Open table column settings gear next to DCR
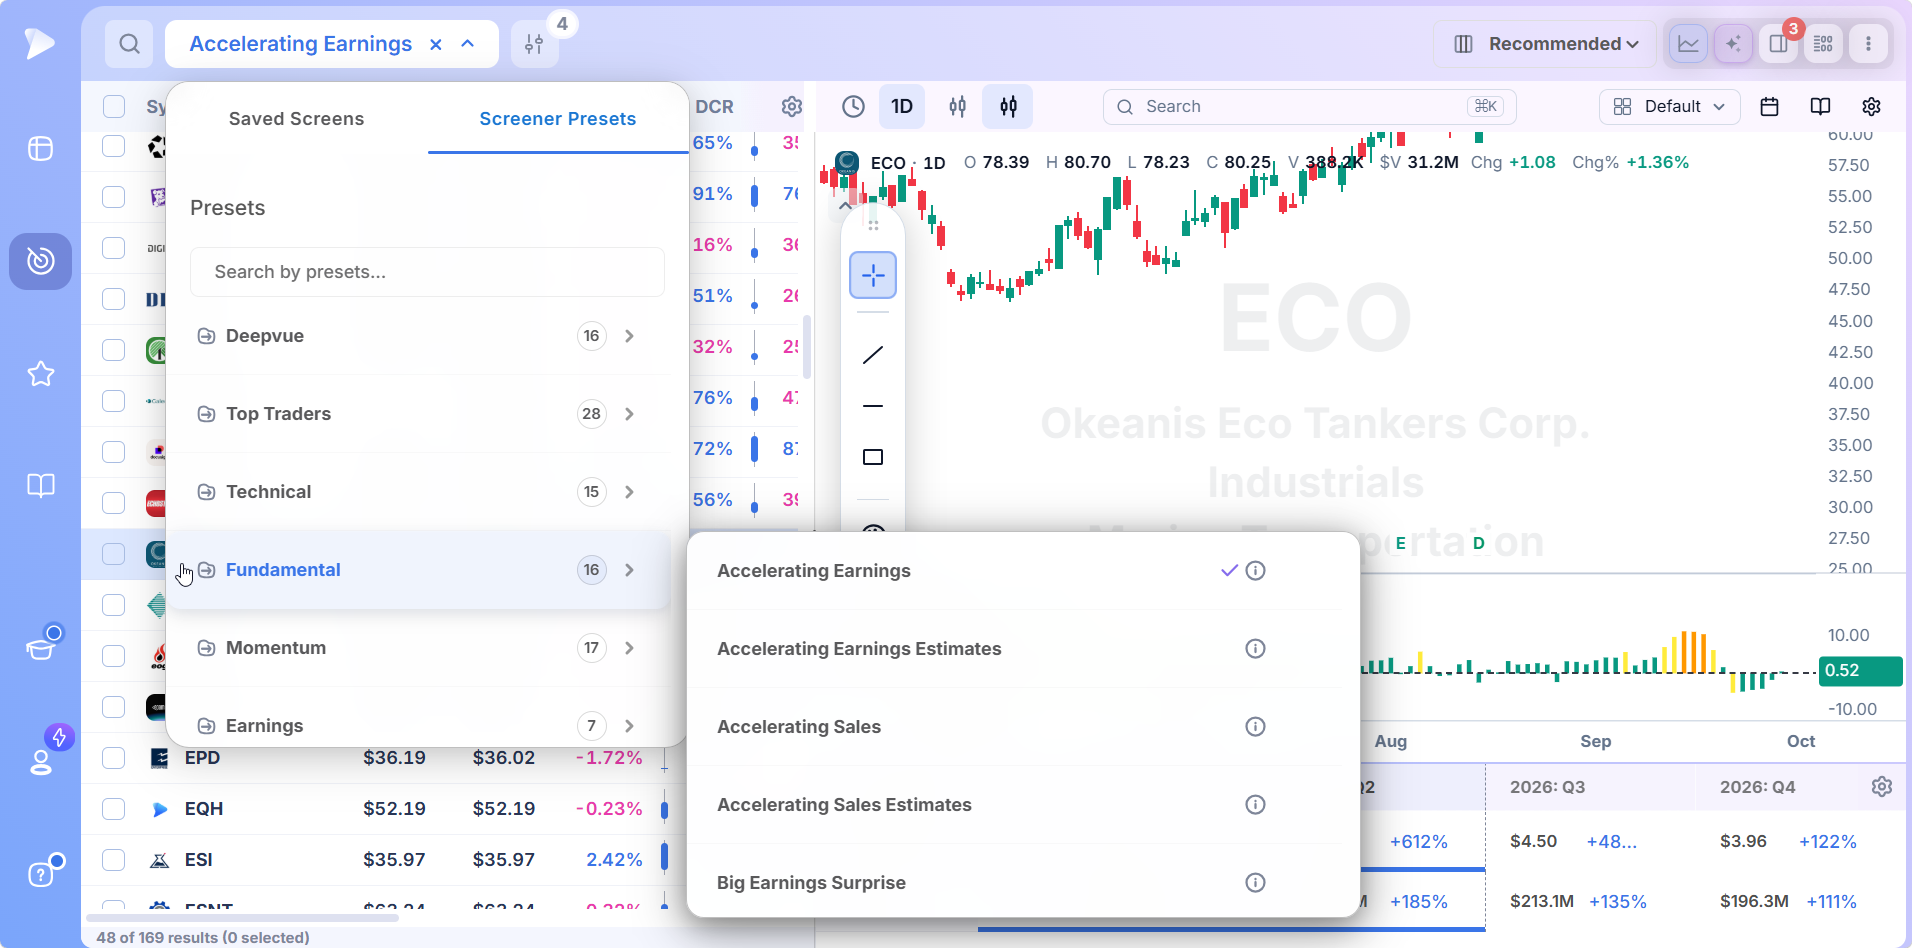This screenshot has width=1912, height=948. pos(791,107)
